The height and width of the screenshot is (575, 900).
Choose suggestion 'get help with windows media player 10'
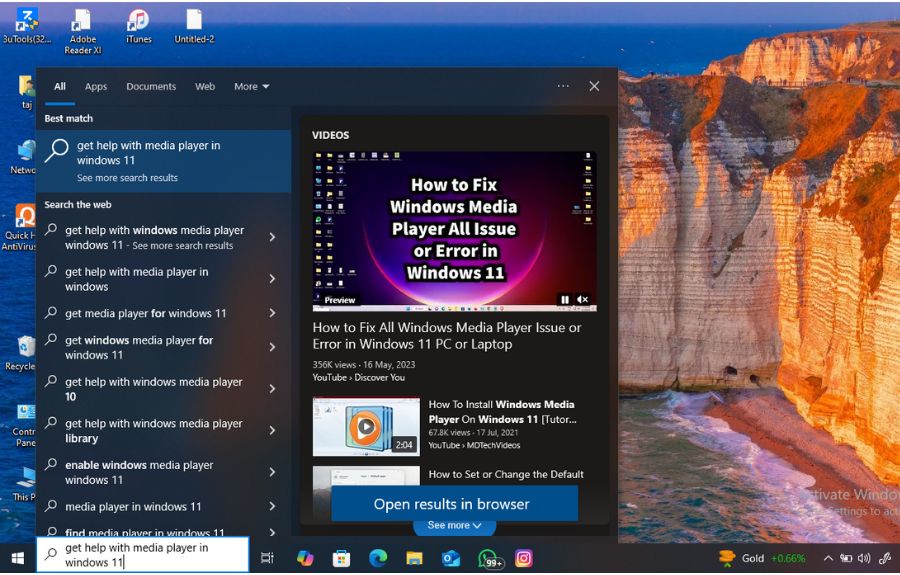[154, 389]
